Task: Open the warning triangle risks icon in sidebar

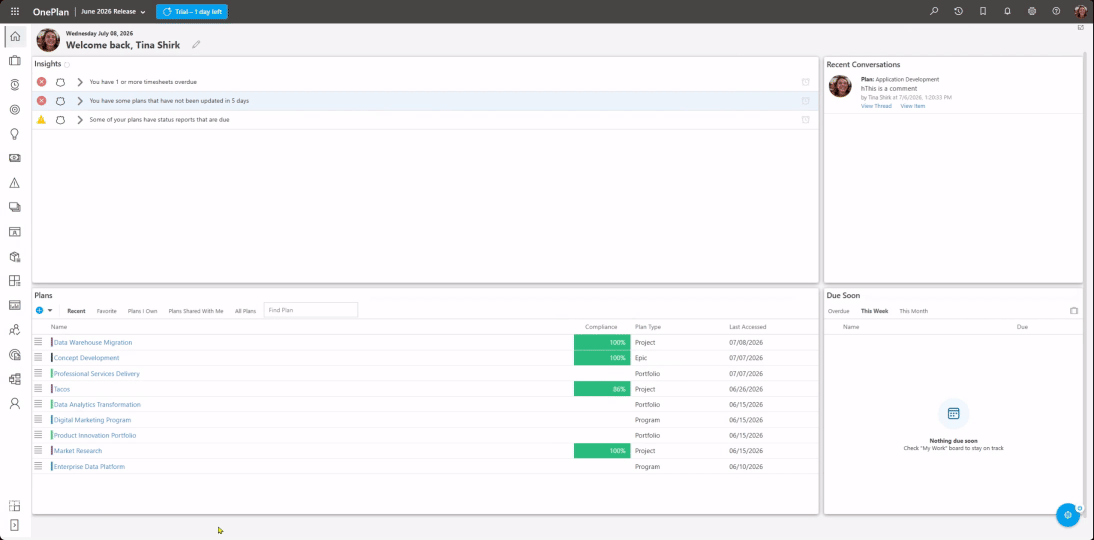Action: tap(15, 183)
